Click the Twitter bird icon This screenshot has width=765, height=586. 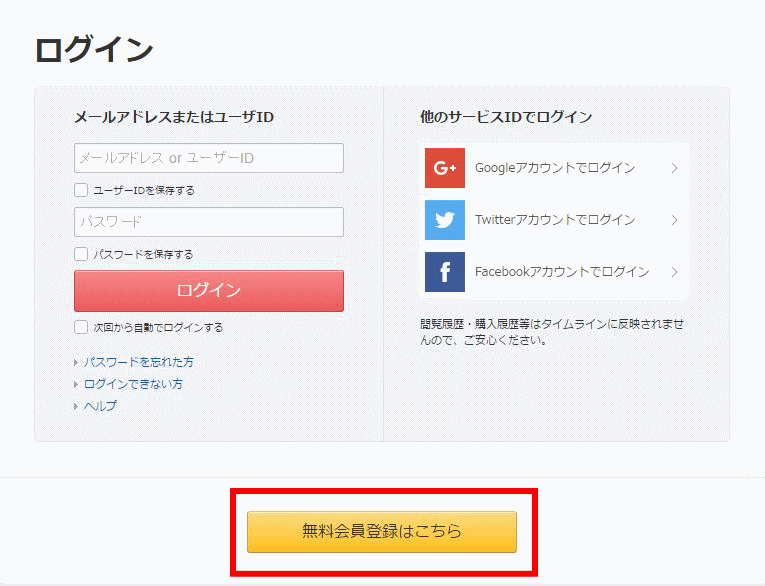[x=445, y=220]
